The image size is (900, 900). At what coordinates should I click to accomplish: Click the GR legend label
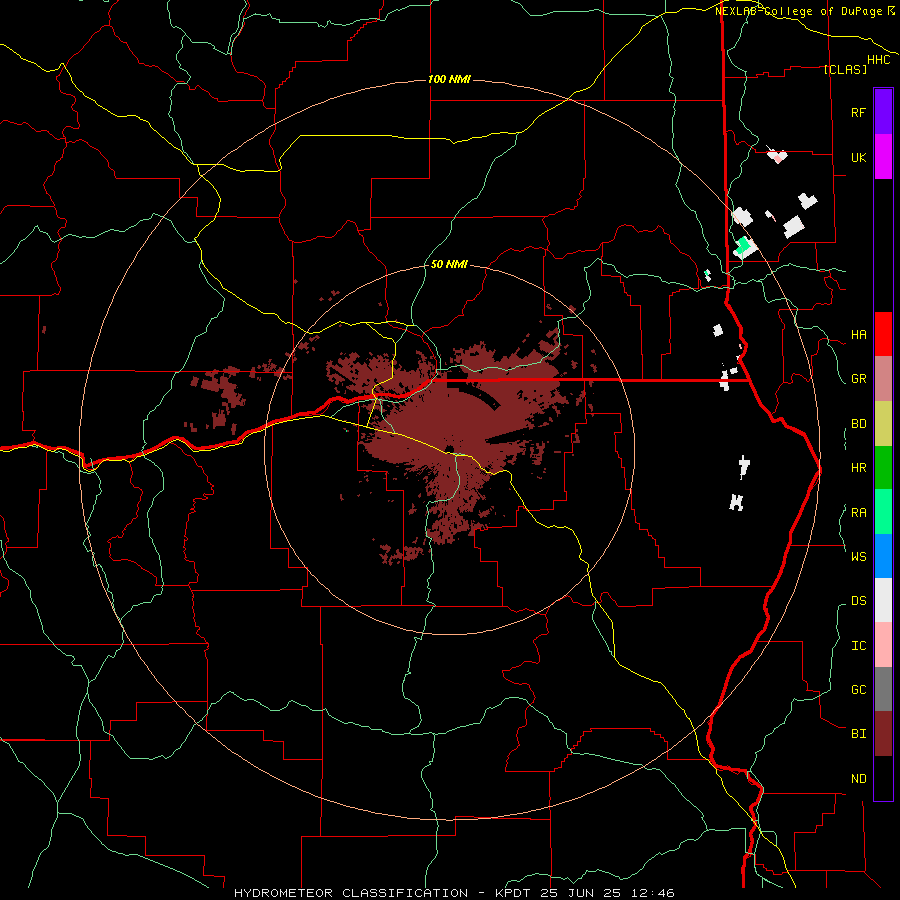tap(858, 379)
